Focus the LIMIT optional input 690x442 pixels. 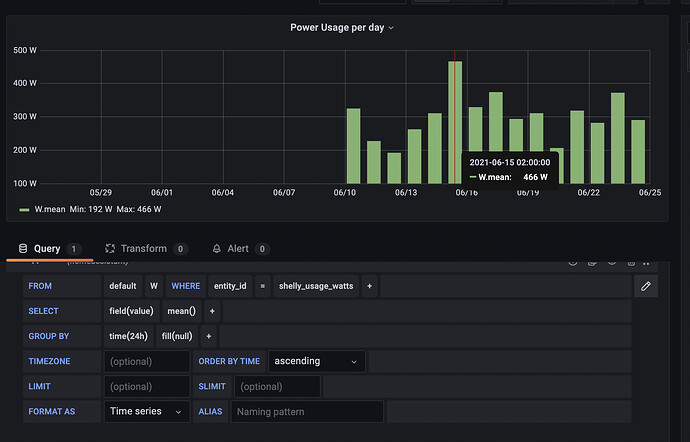(147, 387)
